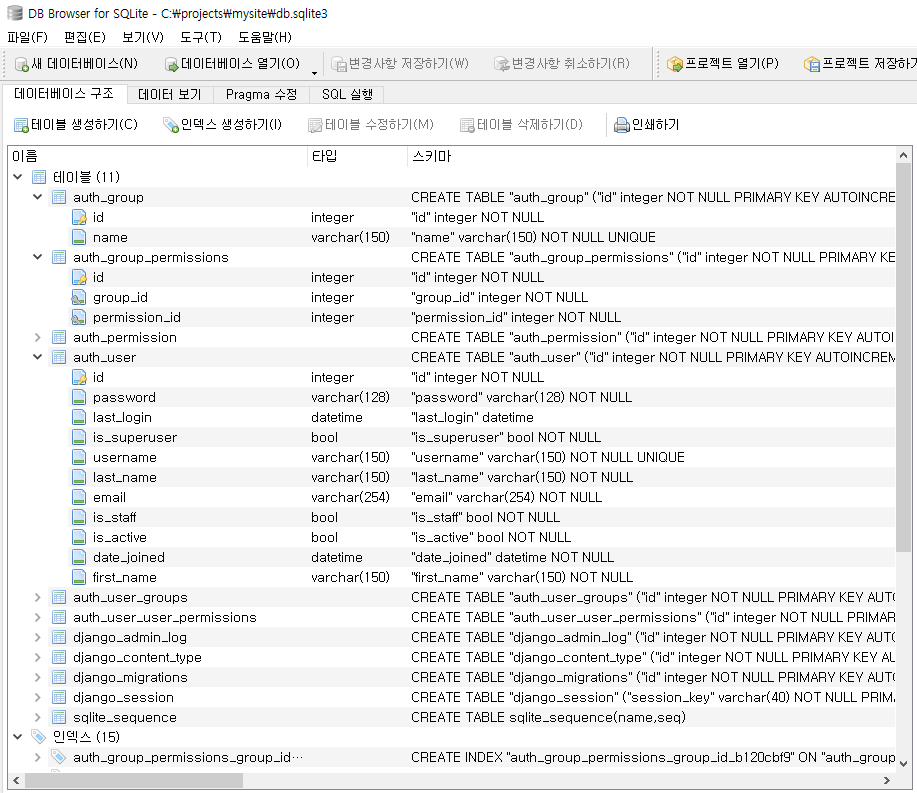Click the Revert Changes (변경사항 취소하기) icon
This screenshot has height=793, width=917.
point(502,64)
